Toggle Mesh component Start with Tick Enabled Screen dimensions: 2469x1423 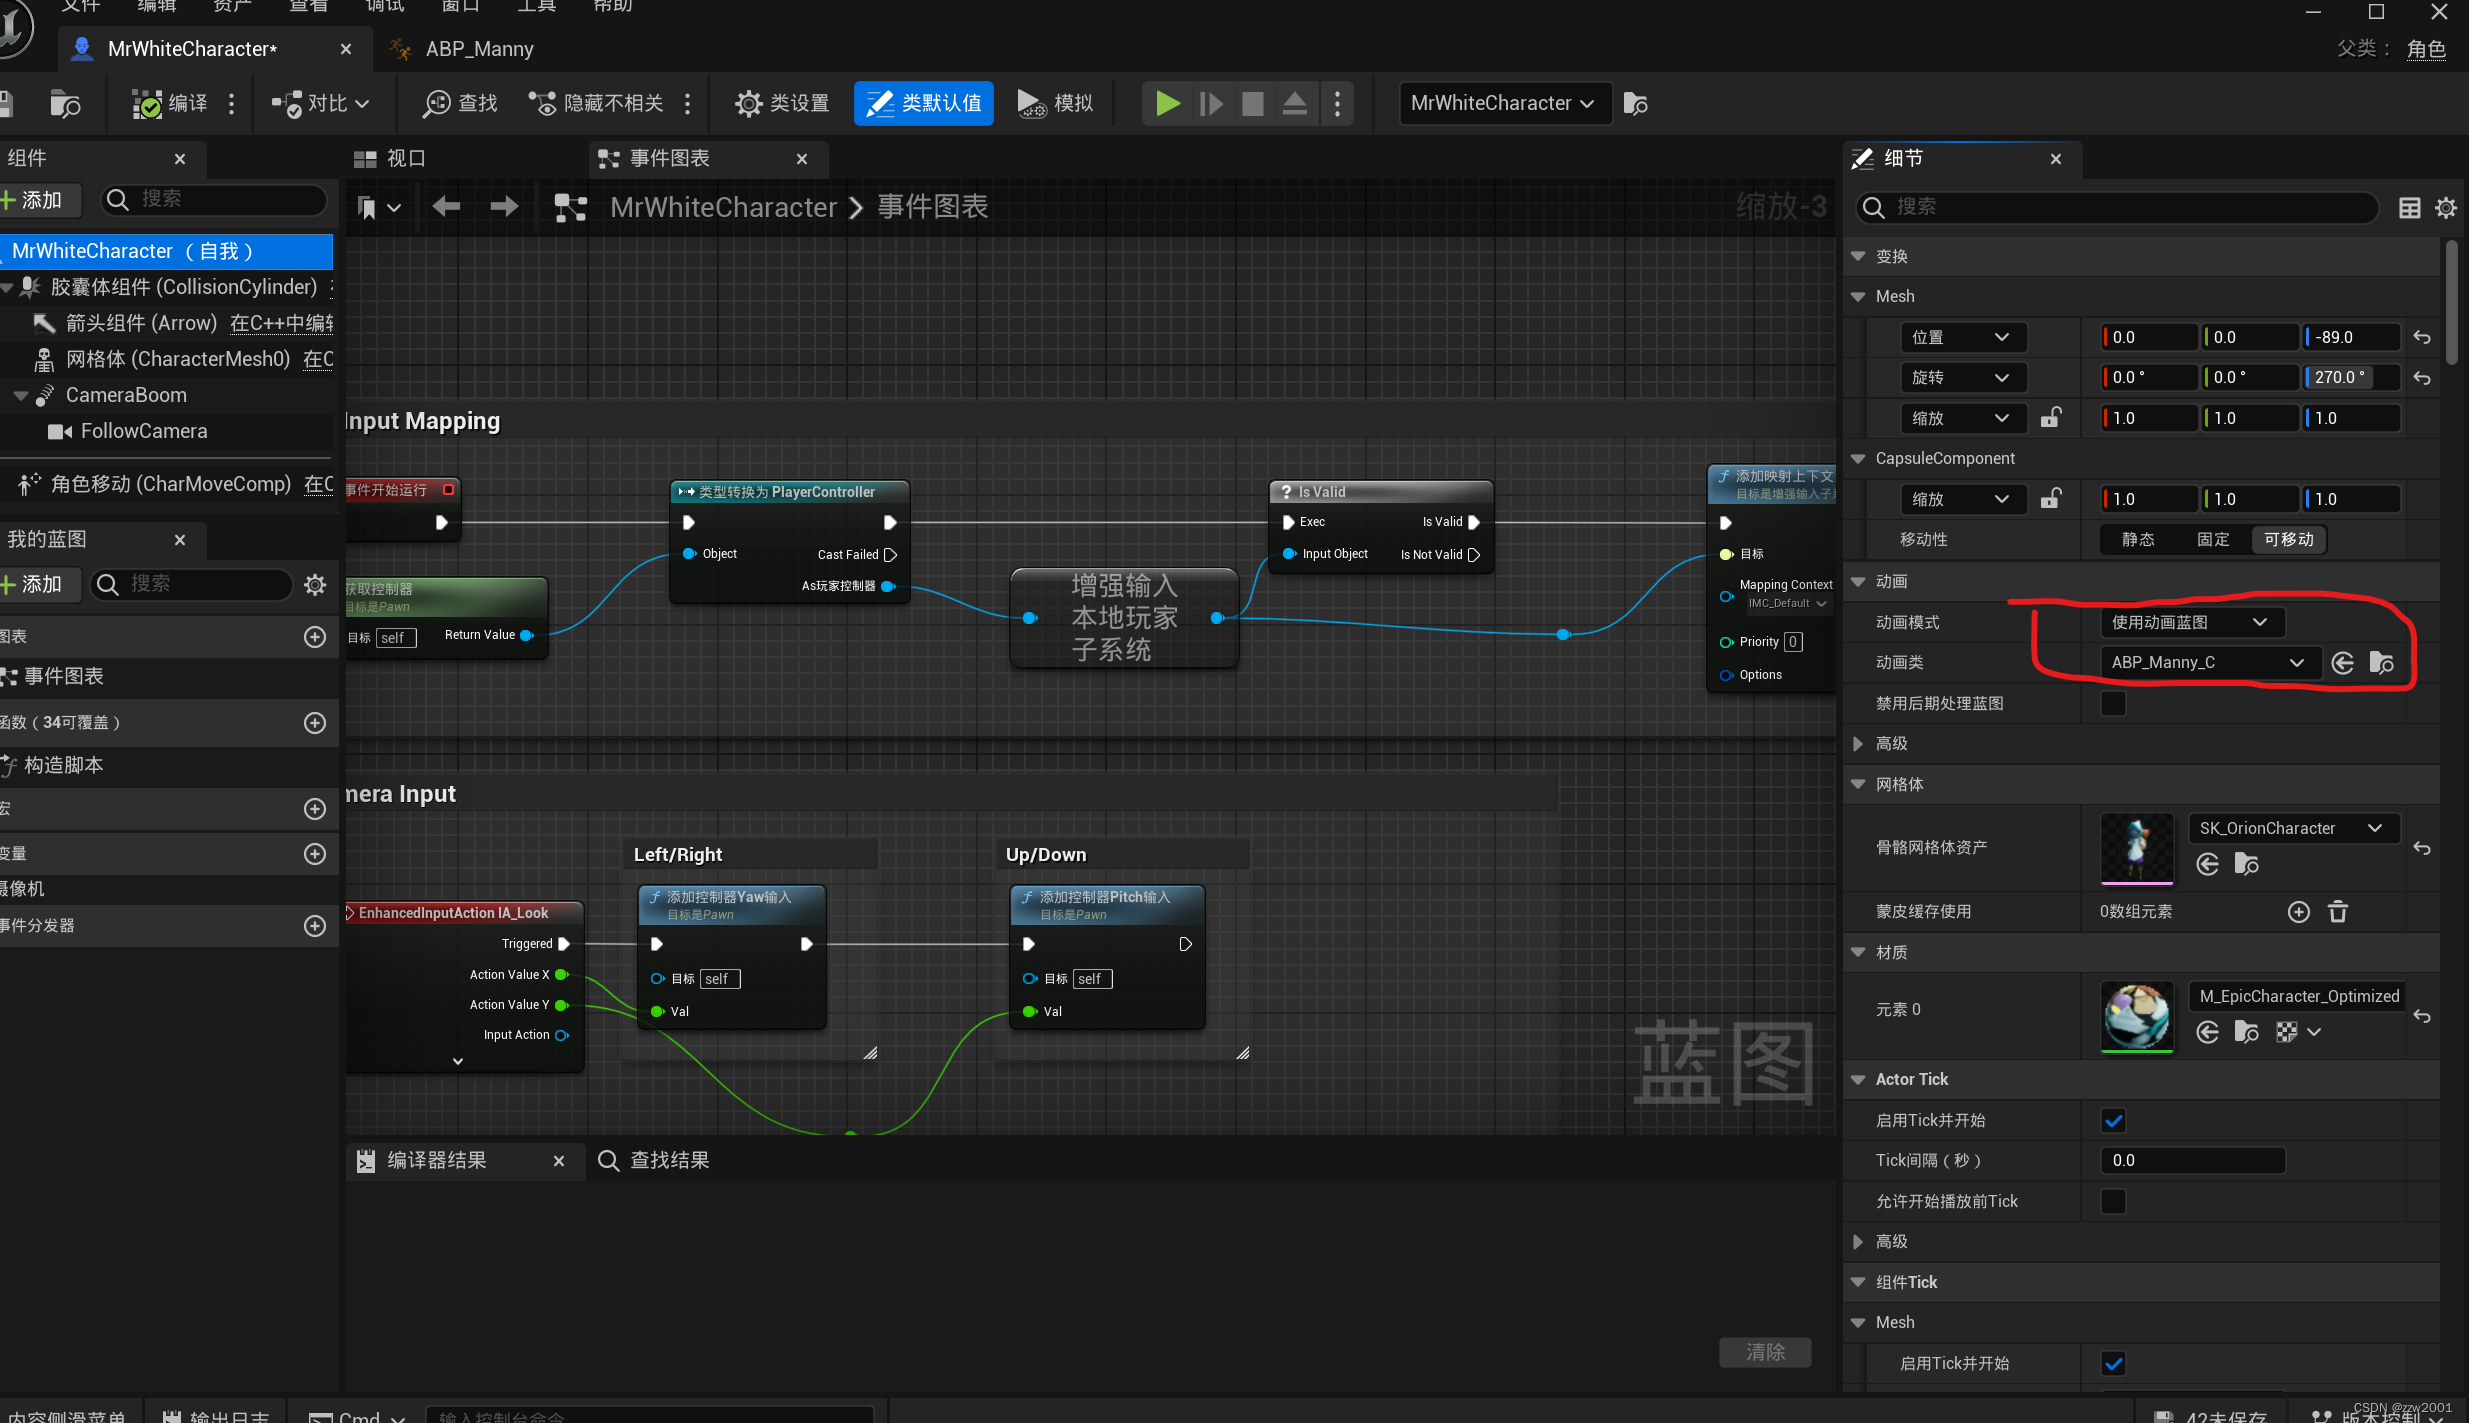click(2113, 1363)
